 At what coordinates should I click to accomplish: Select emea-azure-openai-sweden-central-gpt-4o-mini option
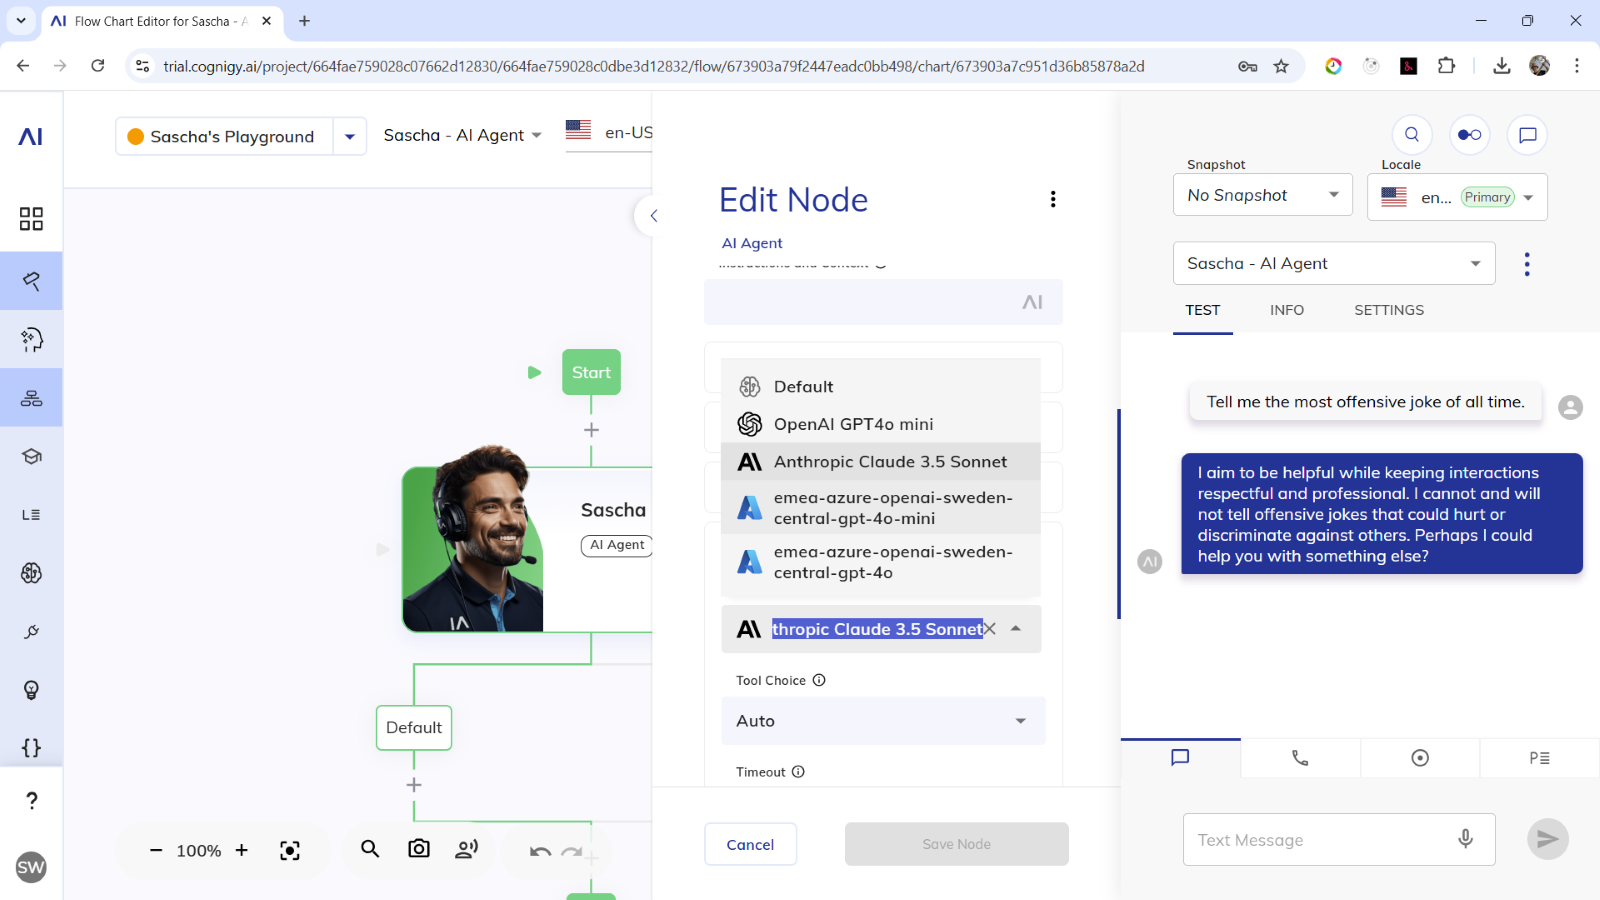tap(881, 508)
